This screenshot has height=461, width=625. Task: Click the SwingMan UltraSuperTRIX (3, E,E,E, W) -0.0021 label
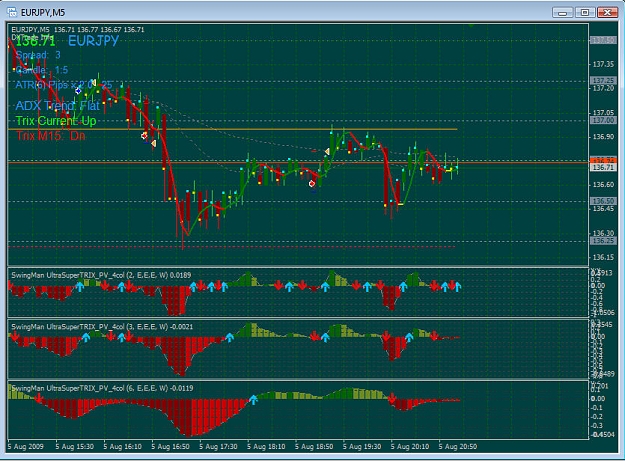pyautogui.click(x=102, y=327)
